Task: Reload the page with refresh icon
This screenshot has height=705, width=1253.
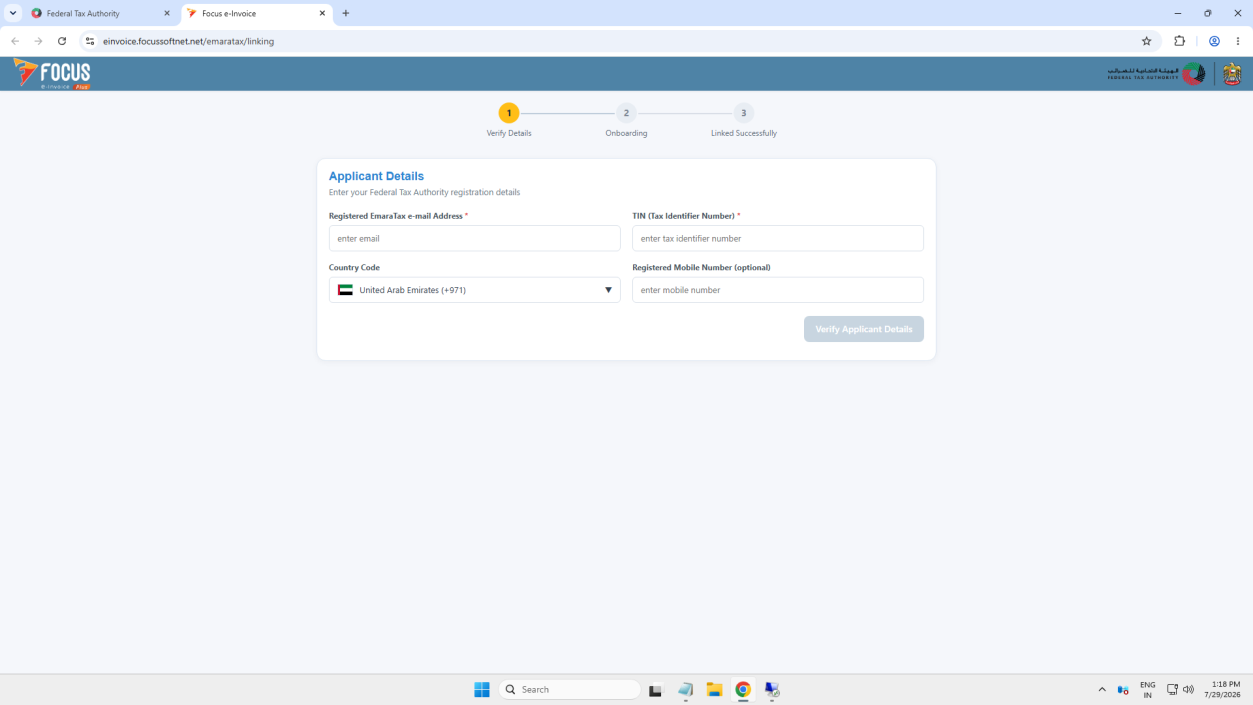Action: (62, 41)
